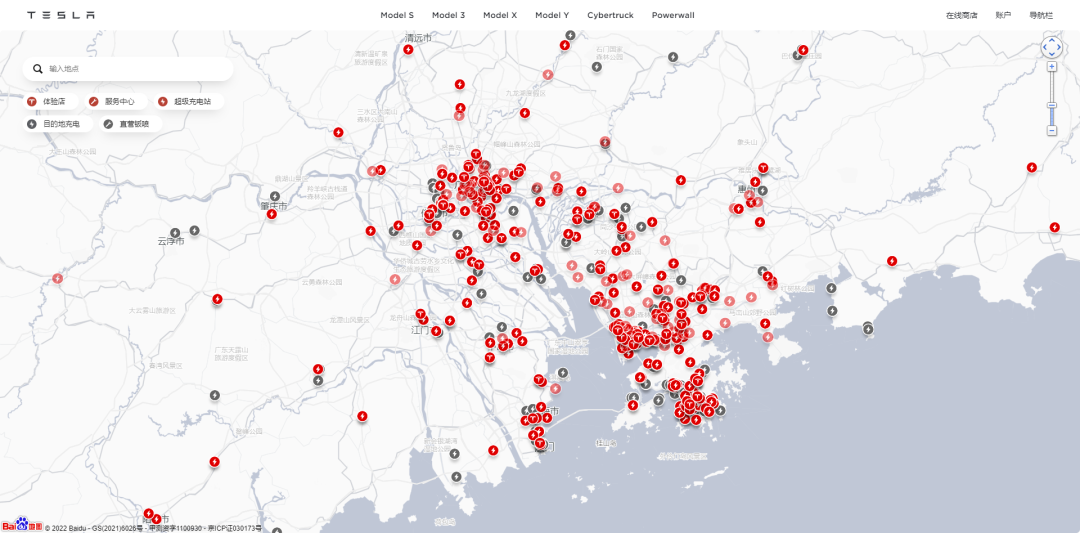This screenshot has width=1080, height=533.
Task: Zoom out using the minus button
Action: (x=1052, y=131)
